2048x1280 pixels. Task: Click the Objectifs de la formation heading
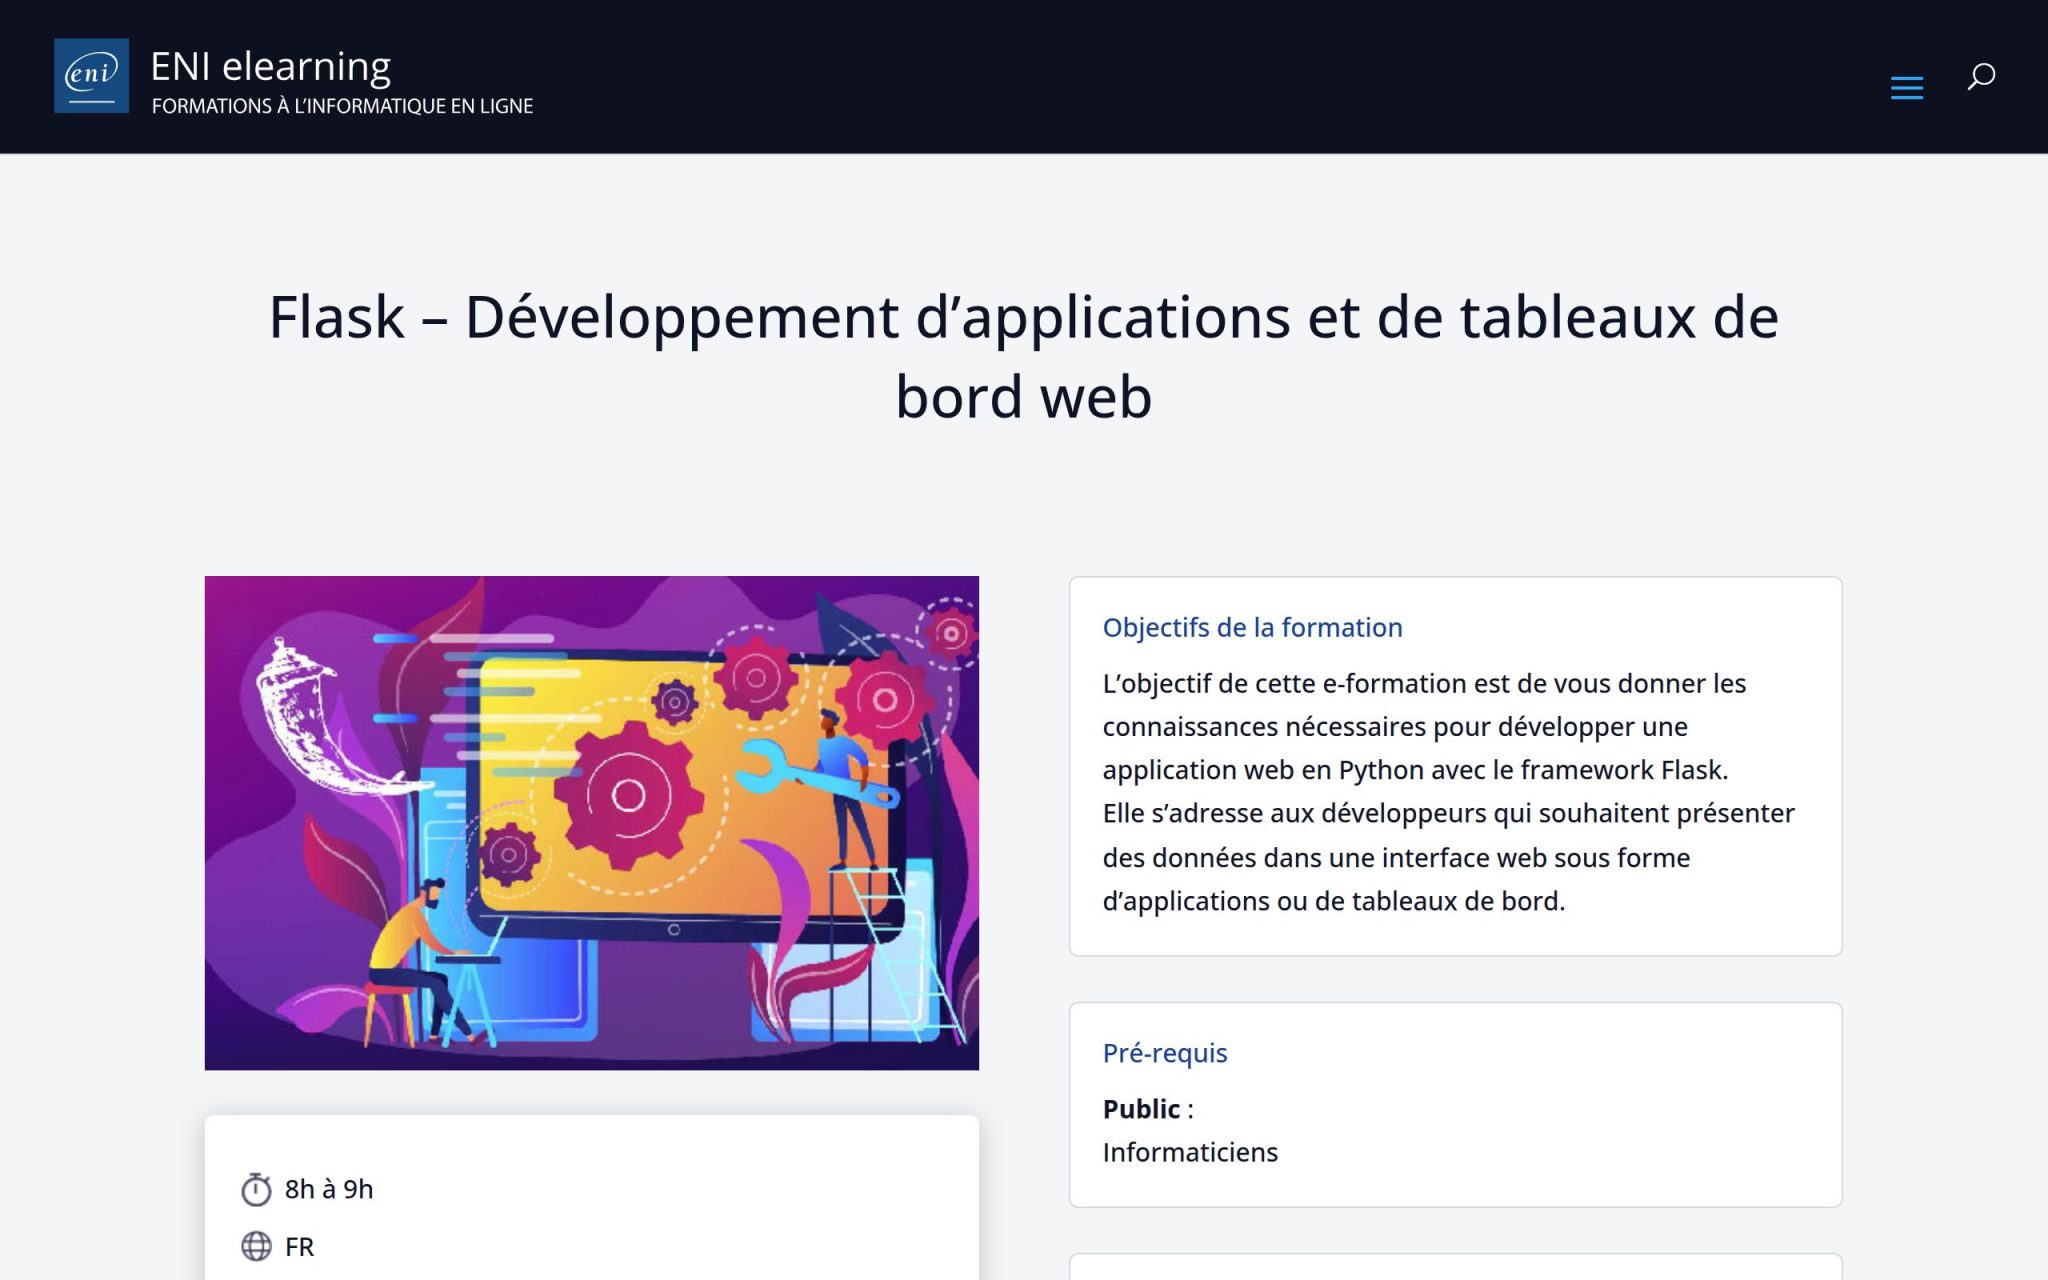tap(1252, 627)
